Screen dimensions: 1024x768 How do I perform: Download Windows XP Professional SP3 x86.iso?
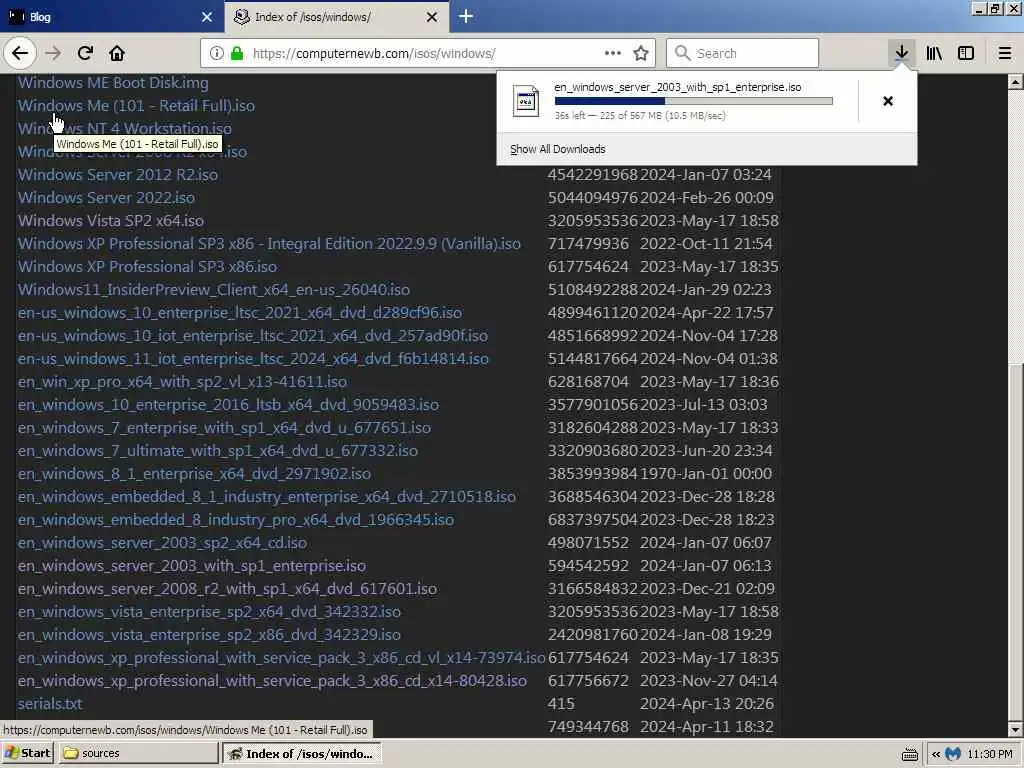point(147,266)
